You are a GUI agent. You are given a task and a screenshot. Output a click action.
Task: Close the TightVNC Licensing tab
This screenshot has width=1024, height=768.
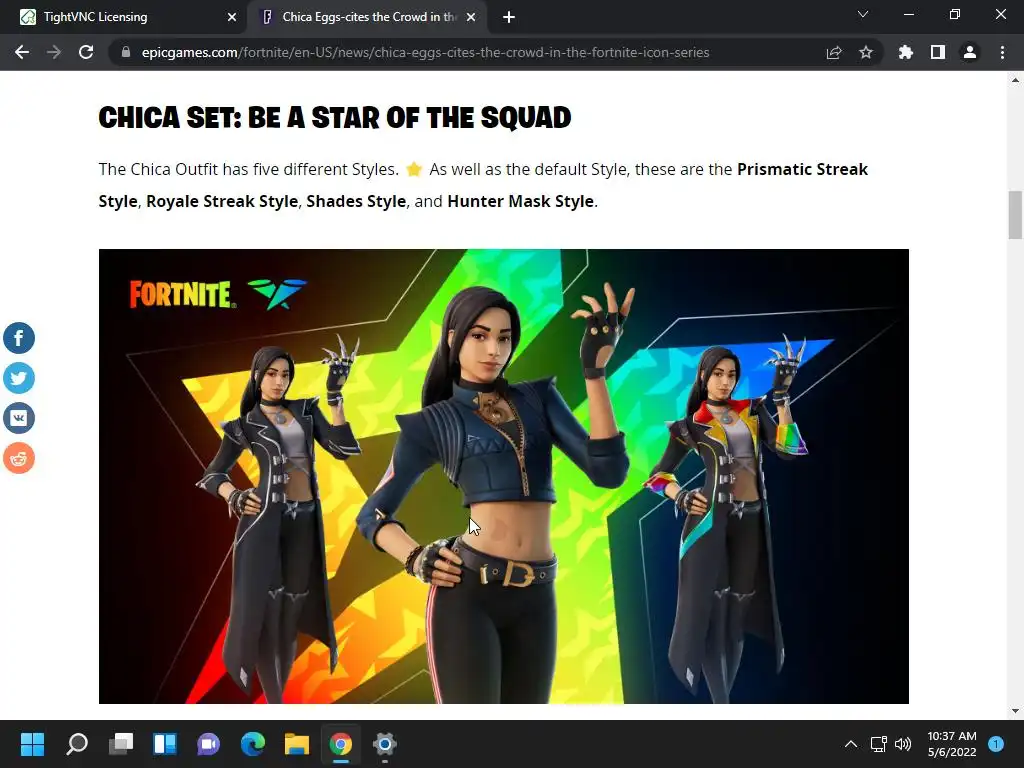point(232,17)
